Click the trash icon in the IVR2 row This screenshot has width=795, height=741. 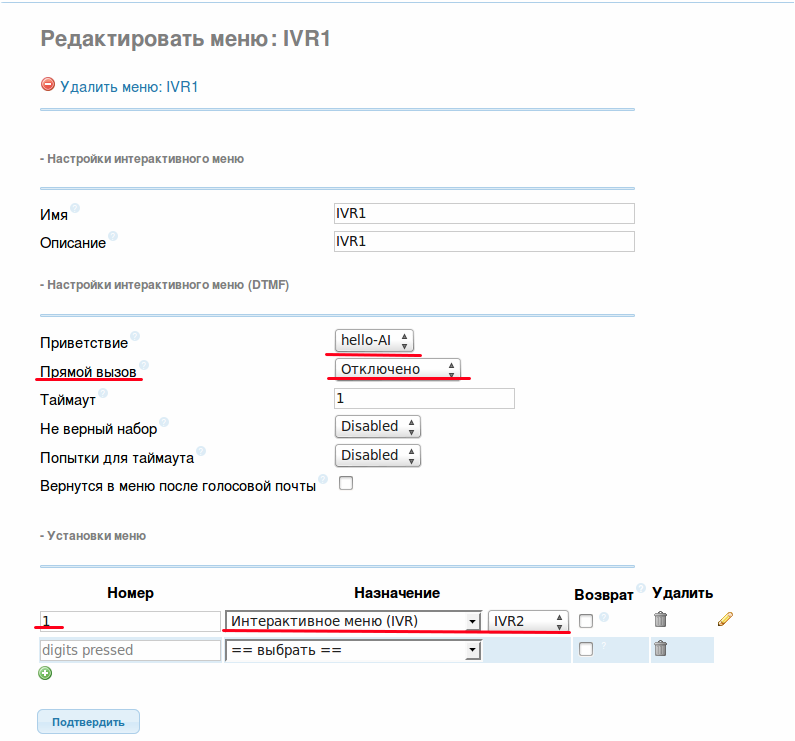click(660, 620)
